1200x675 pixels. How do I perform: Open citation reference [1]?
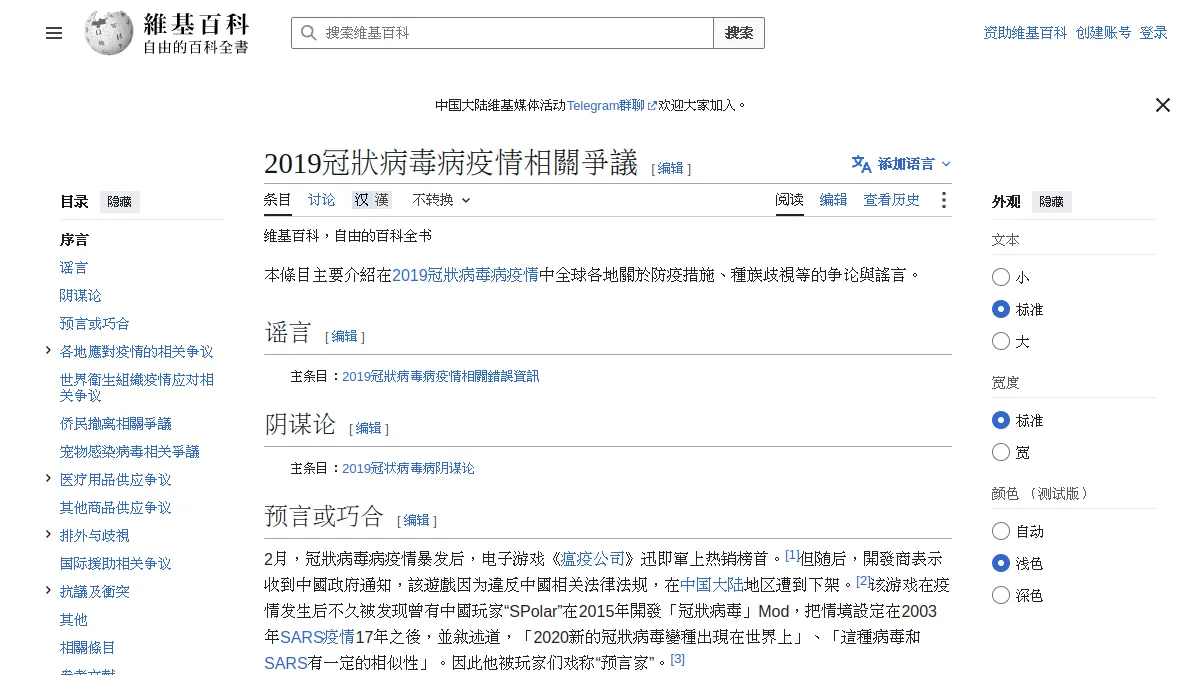click(792, 555)
